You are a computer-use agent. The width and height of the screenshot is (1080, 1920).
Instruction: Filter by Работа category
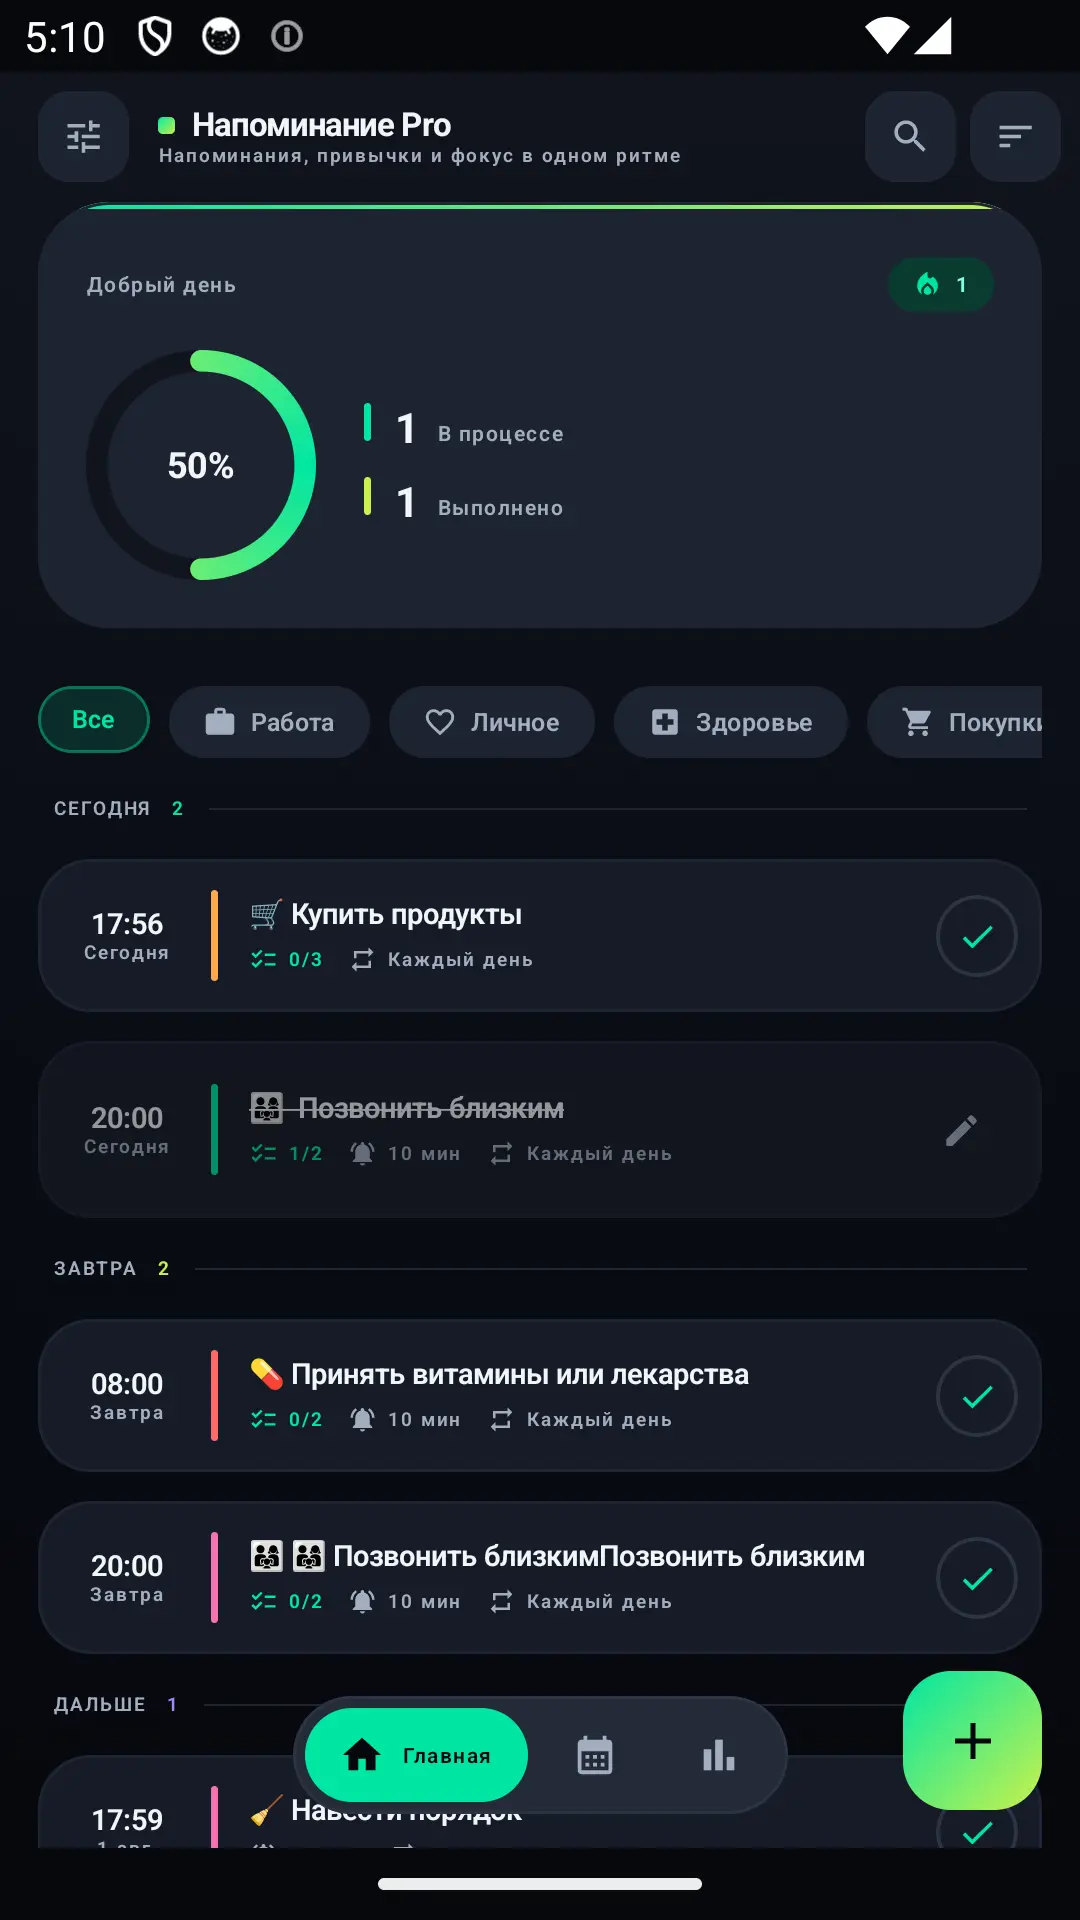(270, 722)
